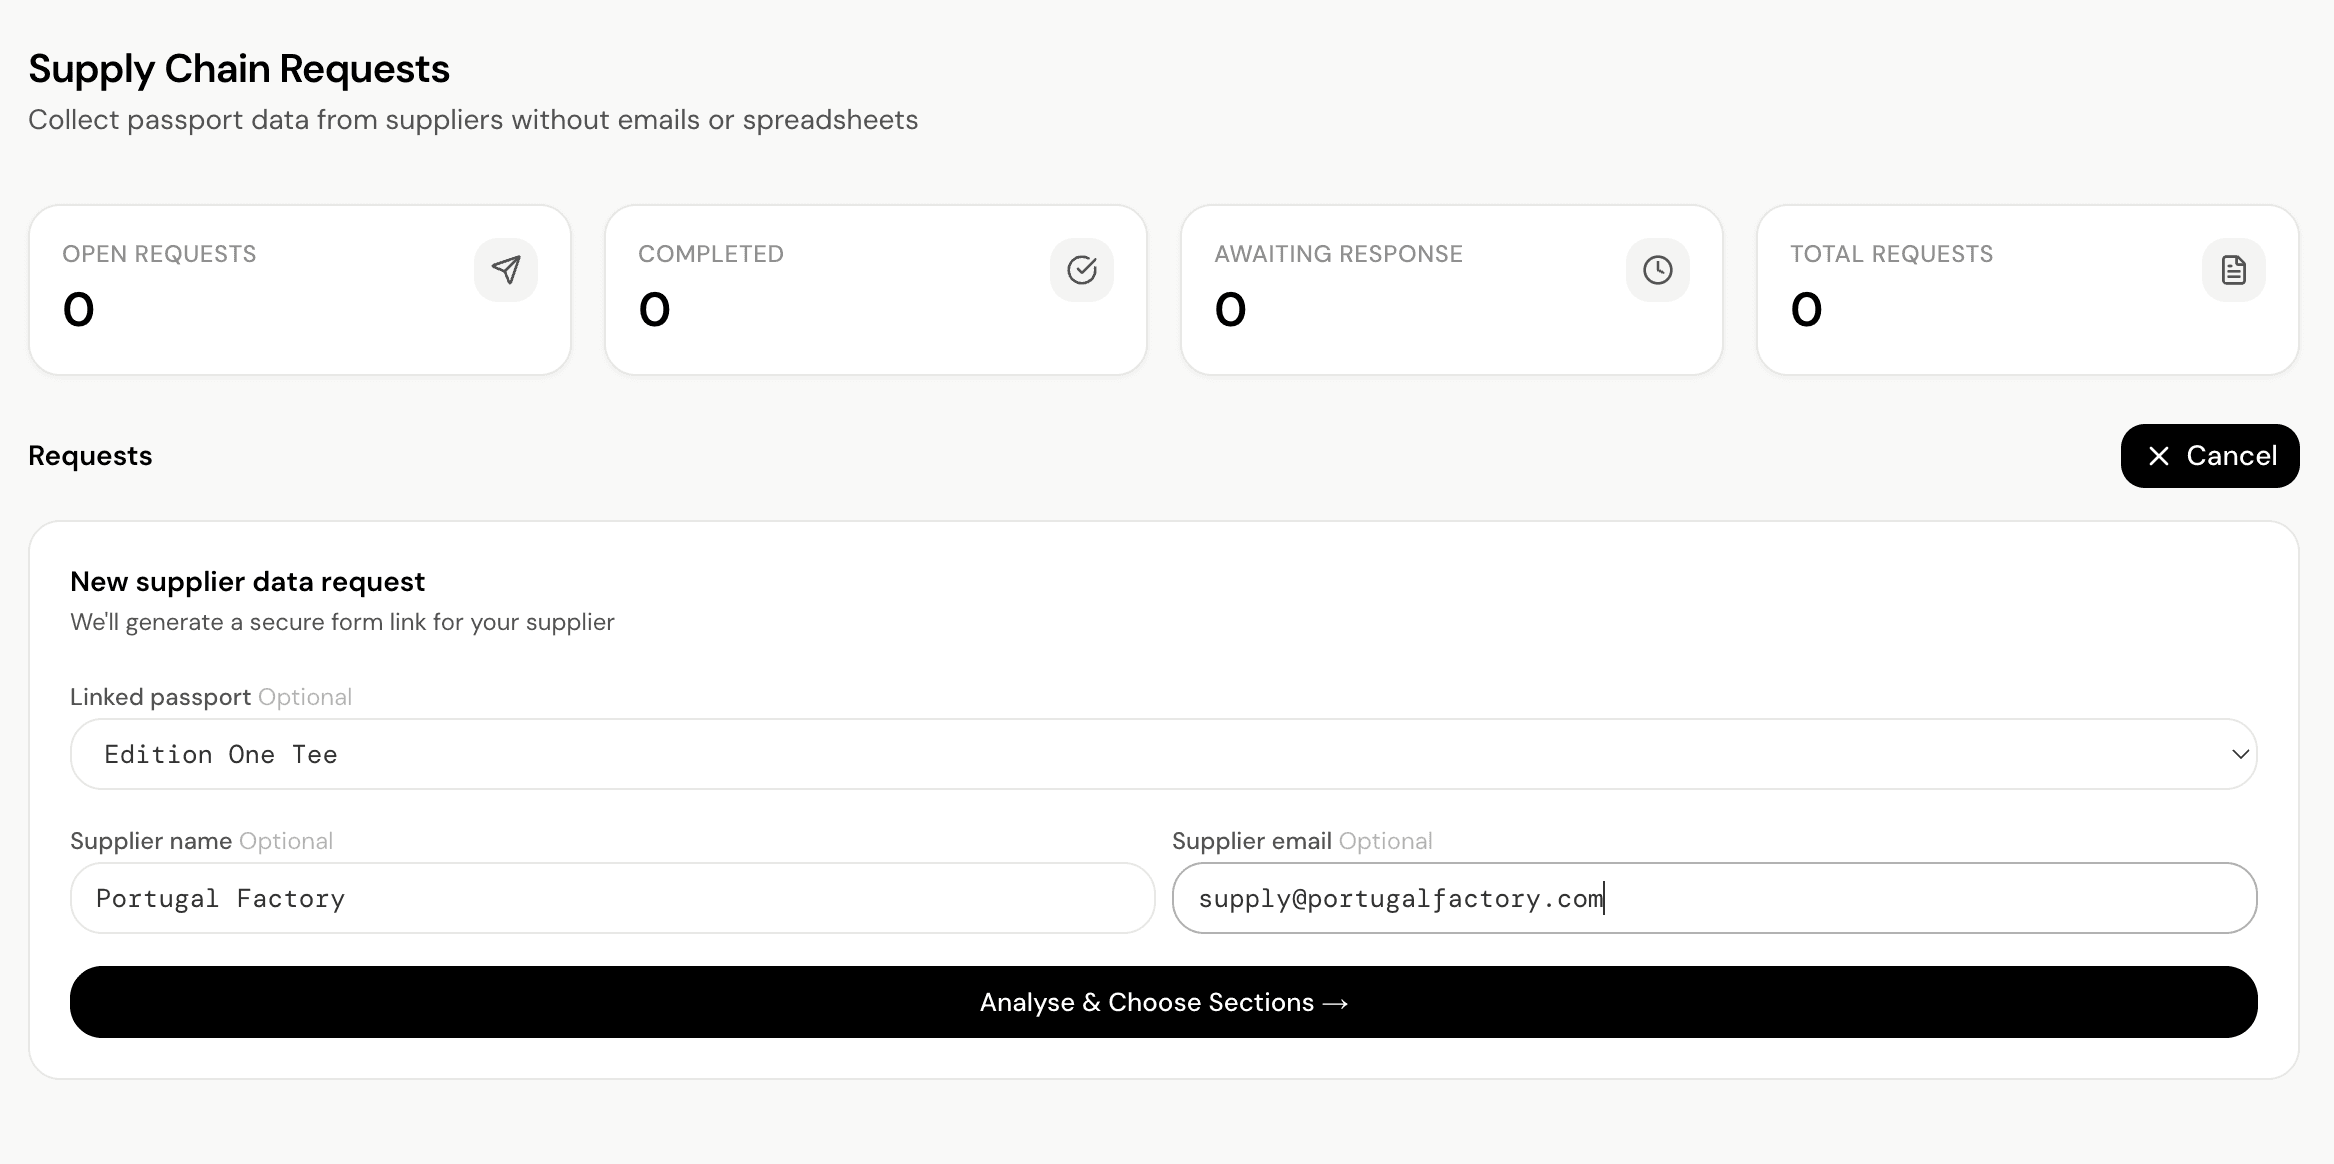
Task: Click the Supply Chain Requests heading
Action: 239,69
